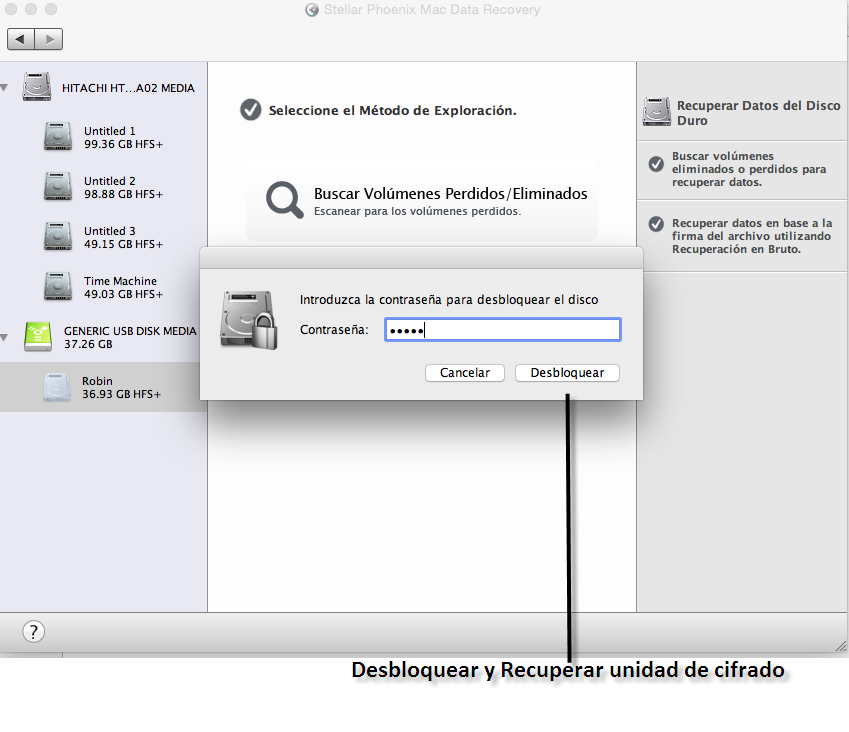Click GENERIC USB DISK MEDIA 37.26 GB label
This screenshot has width=849, height=732.
click(x=130, y=337)
